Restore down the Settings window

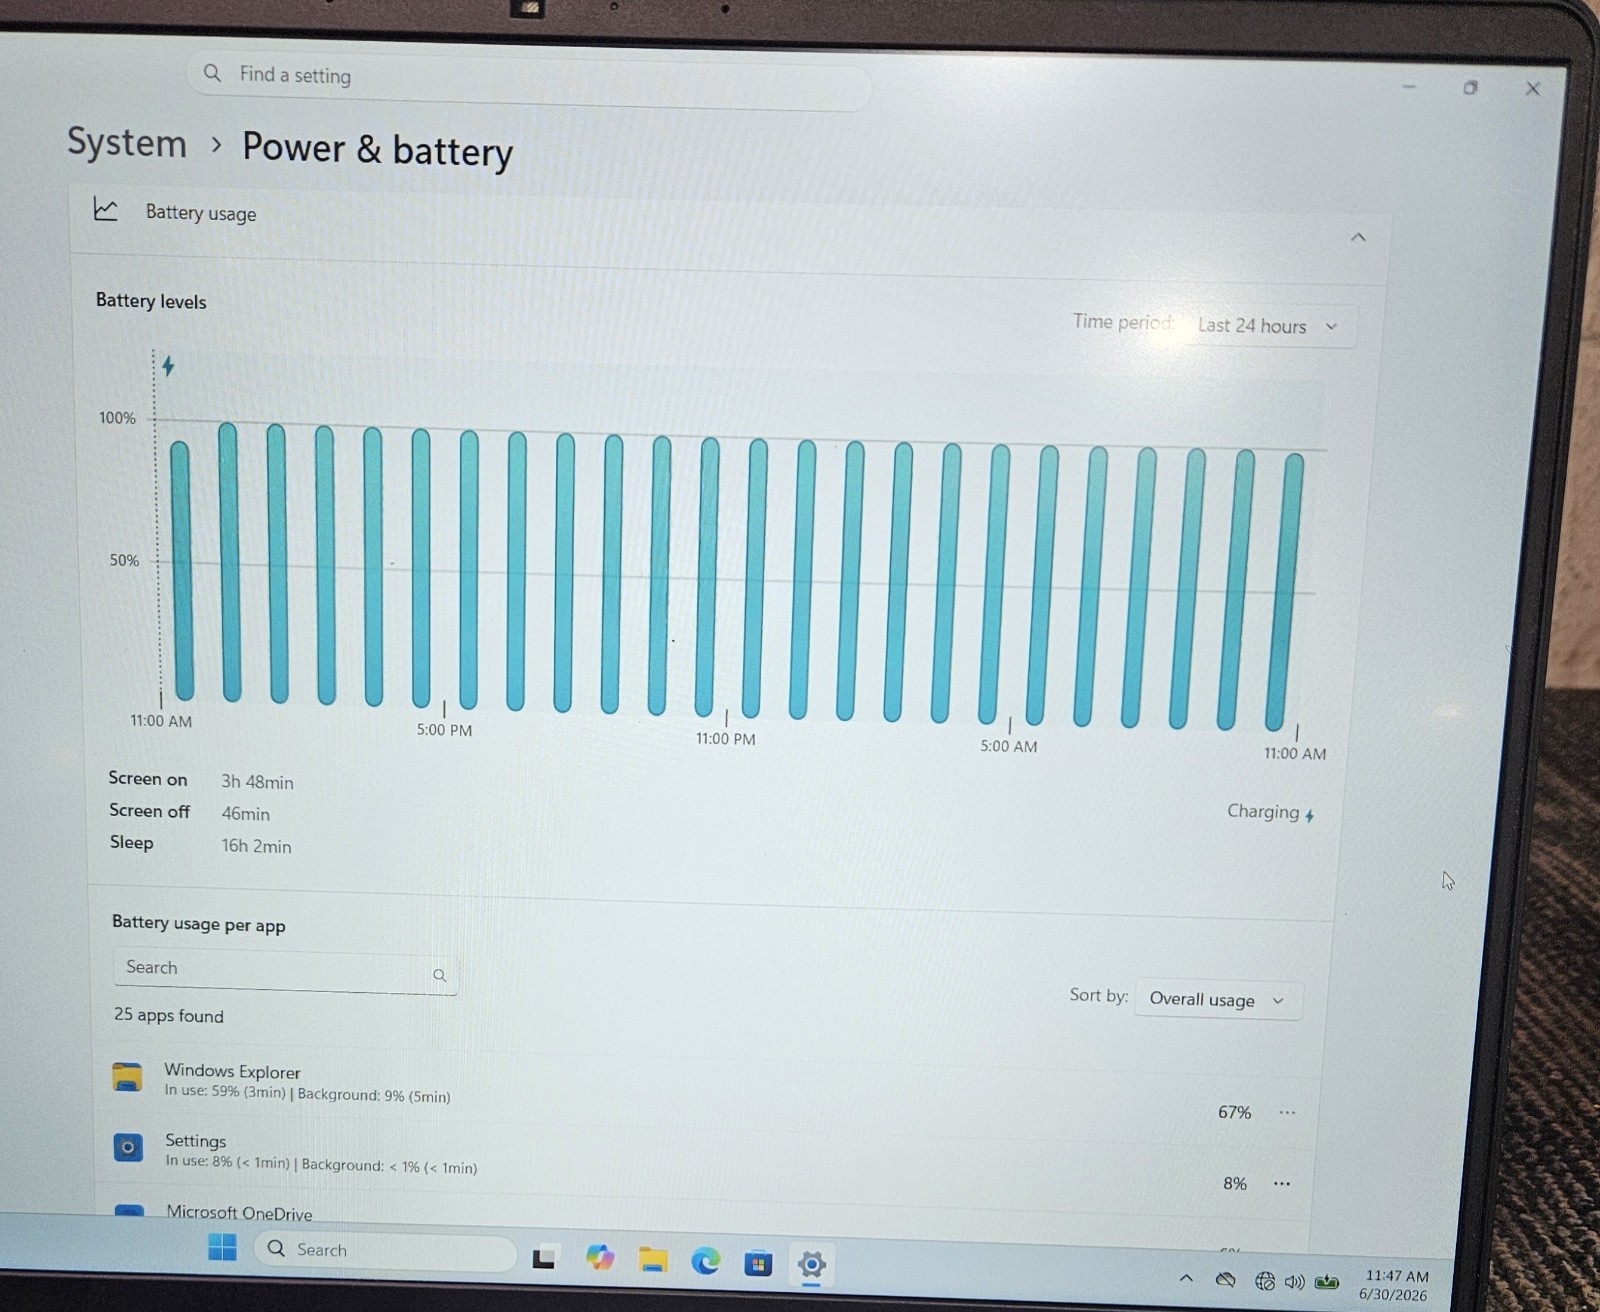pos(1470,88)
